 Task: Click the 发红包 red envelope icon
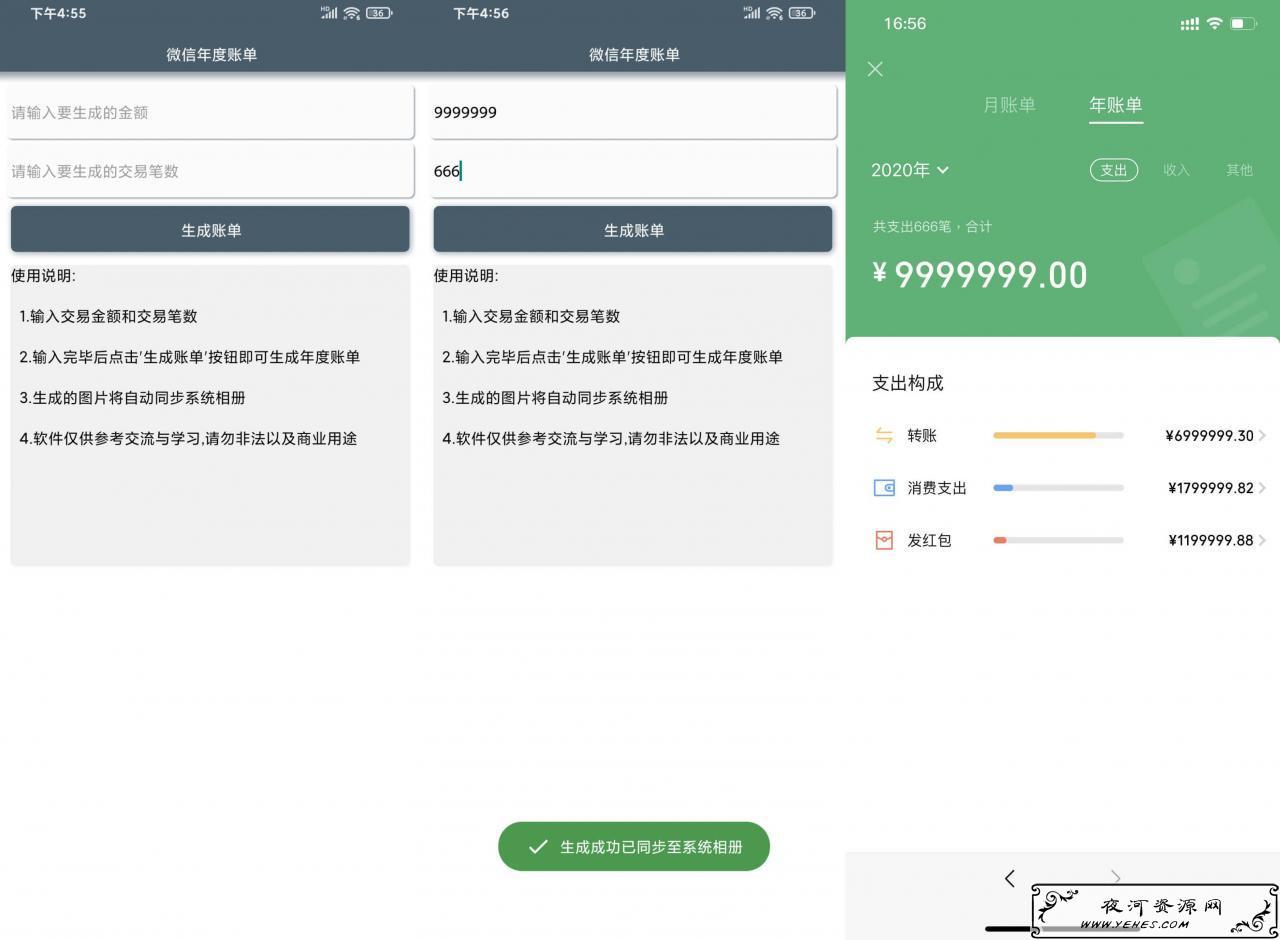click(884, 540)
